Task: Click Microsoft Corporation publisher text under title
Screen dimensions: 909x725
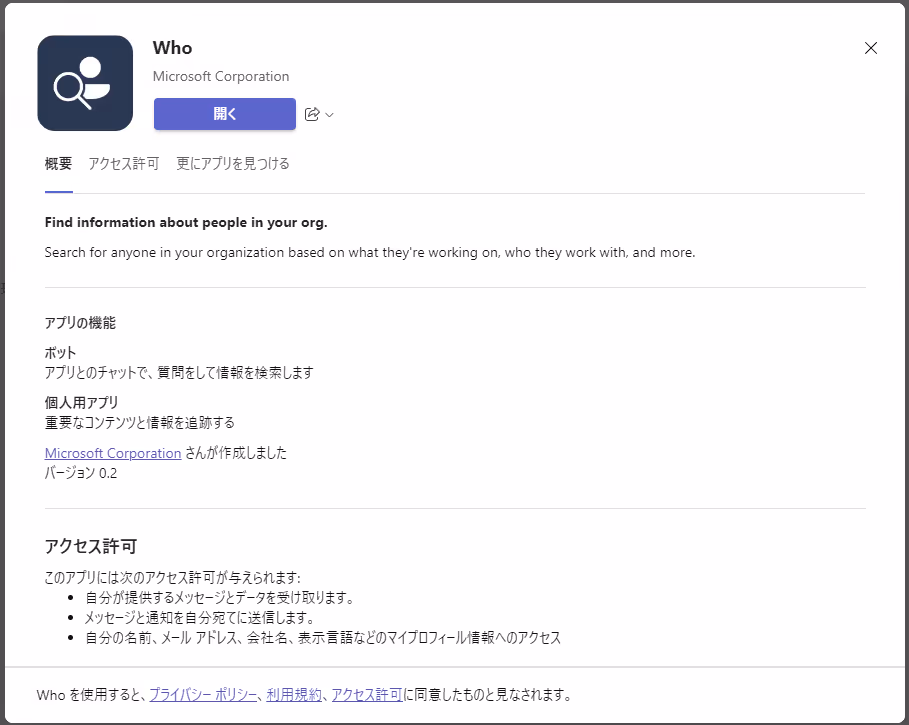Action: (221, 76)
